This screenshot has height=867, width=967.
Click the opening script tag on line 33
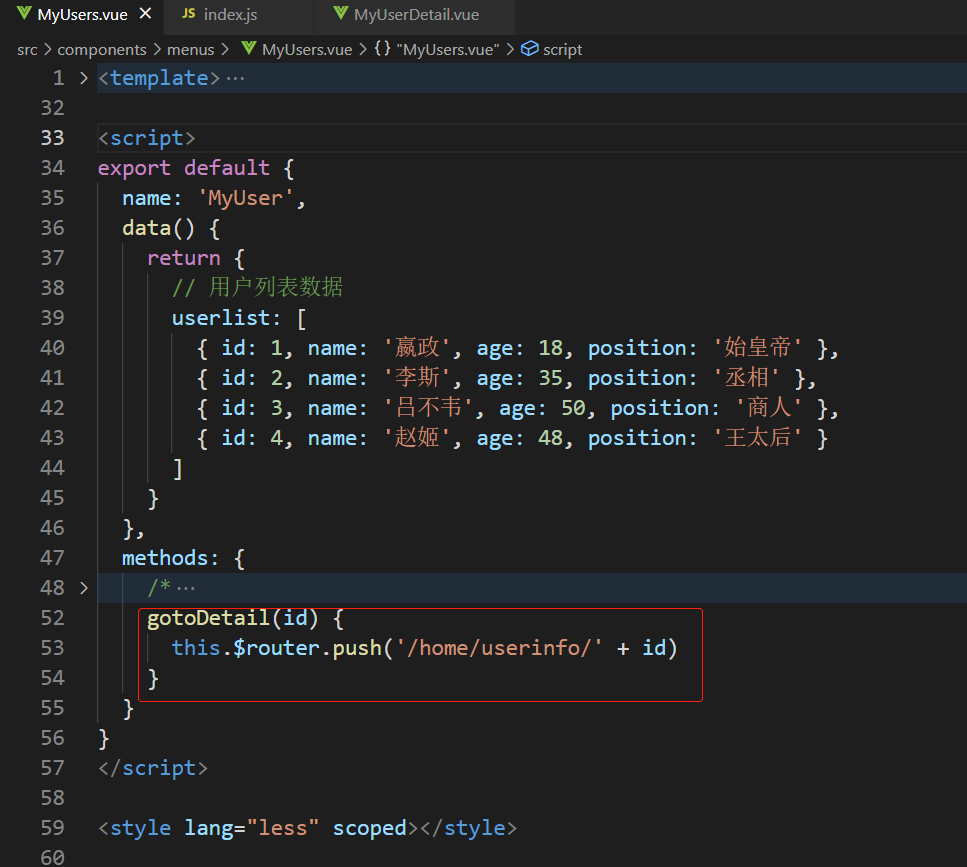[147, 138]
